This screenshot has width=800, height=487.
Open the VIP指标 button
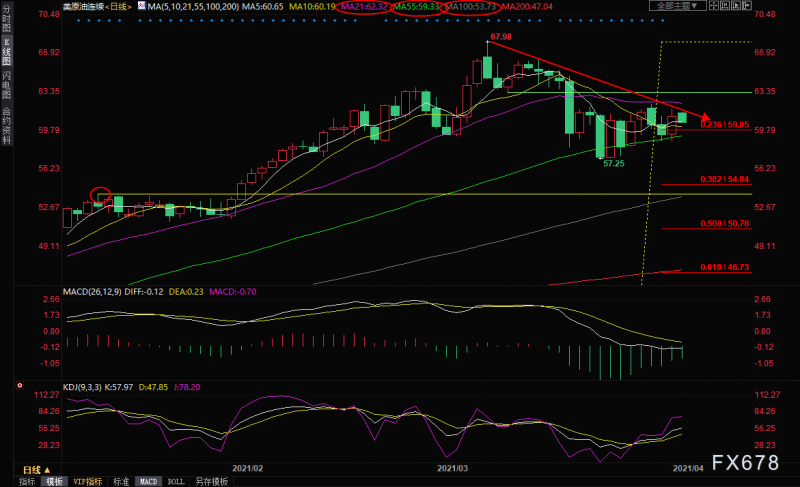coord(87,481)
